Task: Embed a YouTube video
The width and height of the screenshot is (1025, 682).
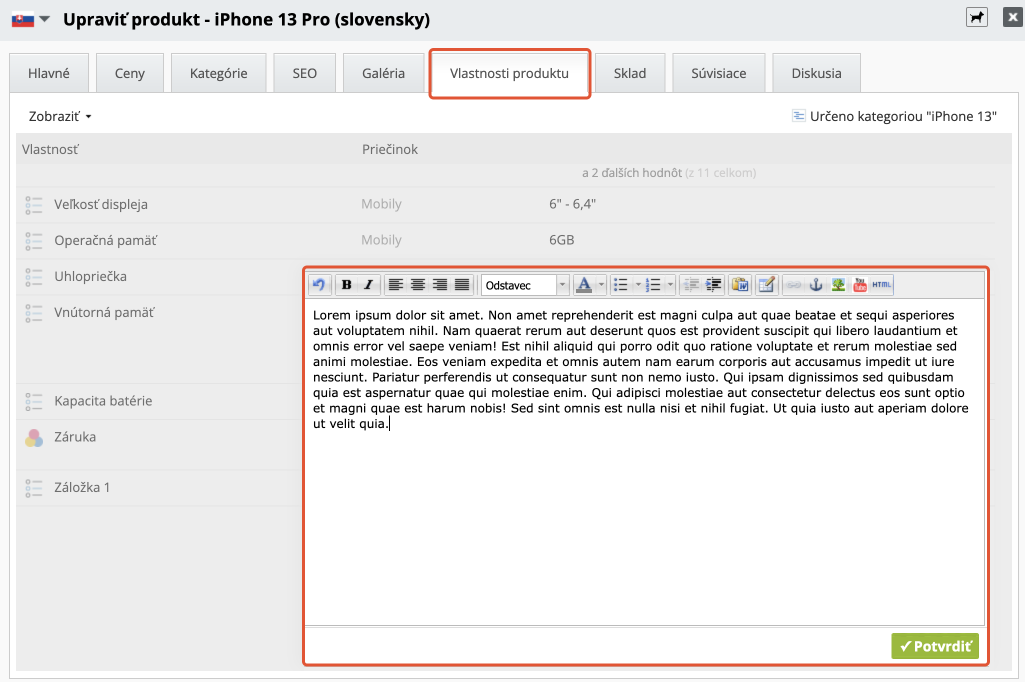Action: tap(860, 284)
